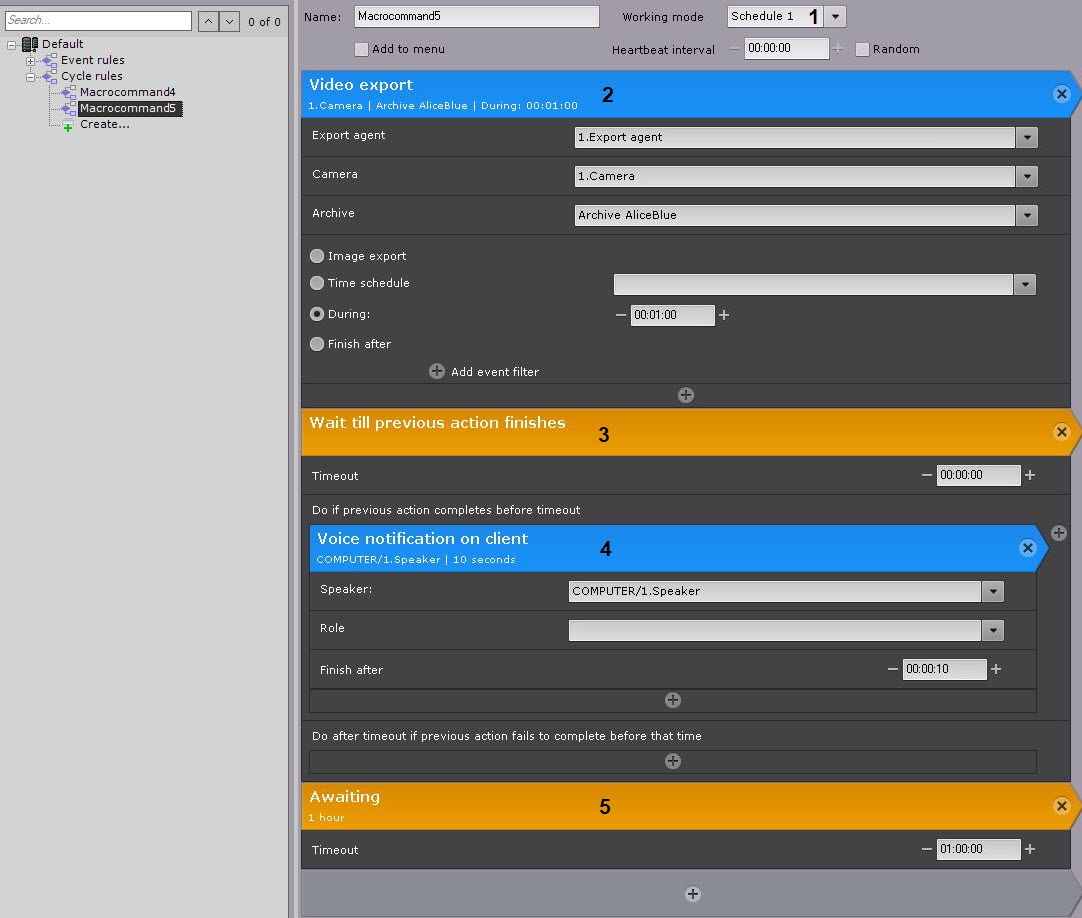This screenshot has width=1082, height=918.
Task: Click the macro Name input field
Action: click(476, 17)
